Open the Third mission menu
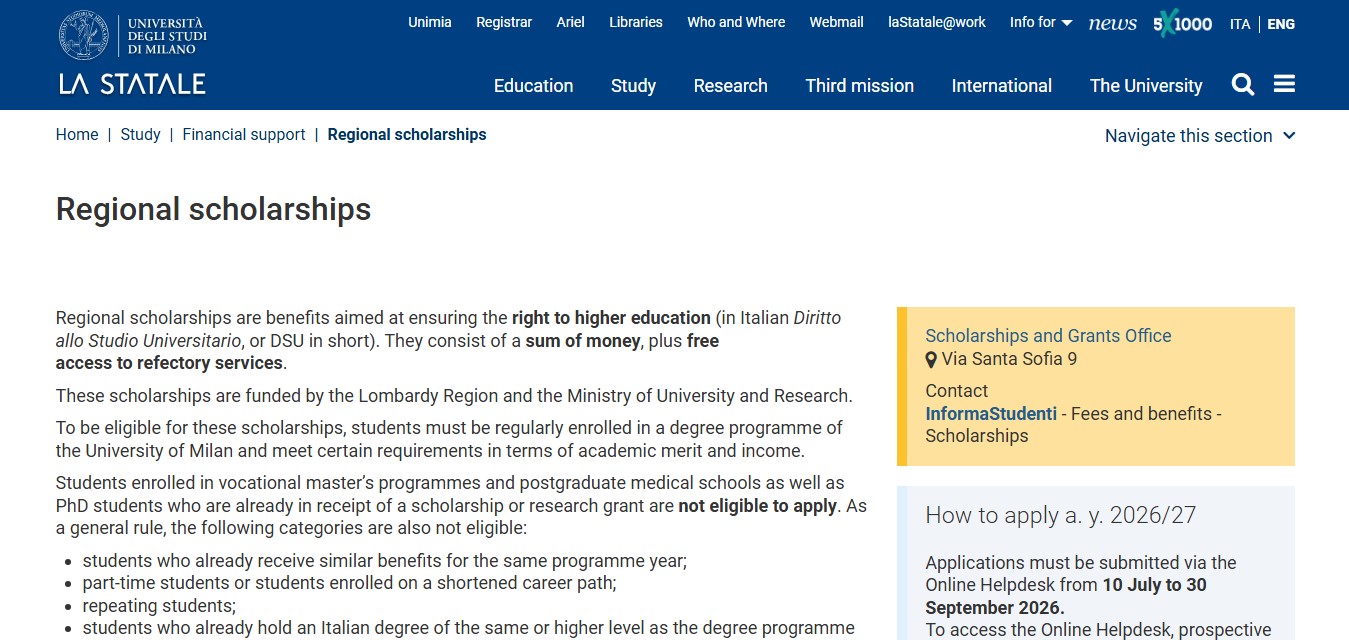Screen dimensions: 1349x640 860,86
